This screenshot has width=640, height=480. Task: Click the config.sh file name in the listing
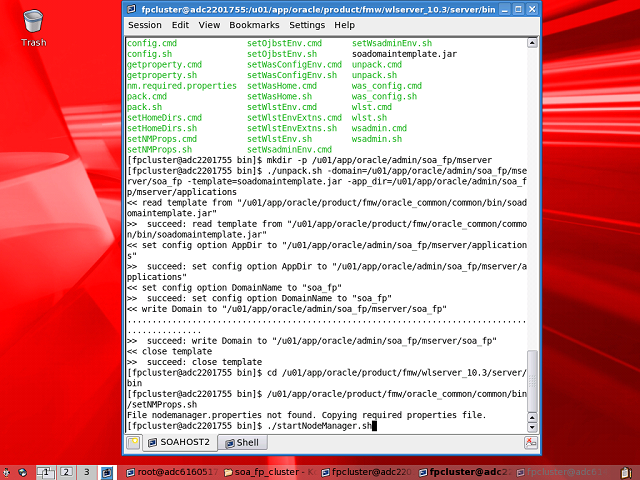pyautogui.click(x=149, y=54)
